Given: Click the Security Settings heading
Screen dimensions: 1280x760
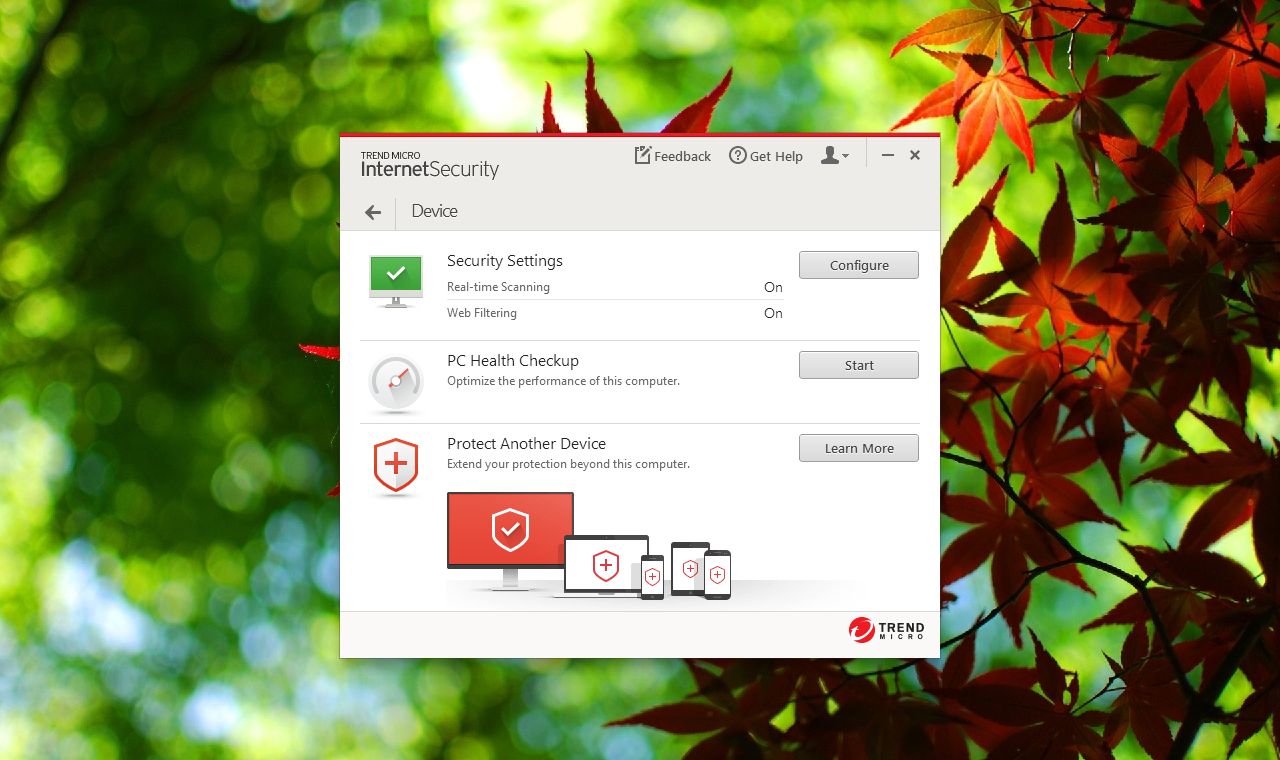Looking at the screenshot, I should coord(505,261).
